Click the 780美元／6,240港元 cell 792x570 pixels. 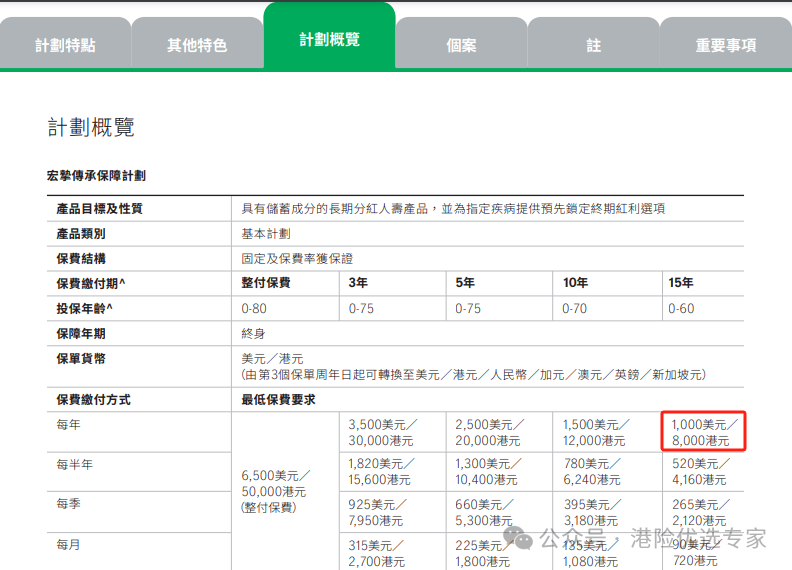[x=592, y=471]
